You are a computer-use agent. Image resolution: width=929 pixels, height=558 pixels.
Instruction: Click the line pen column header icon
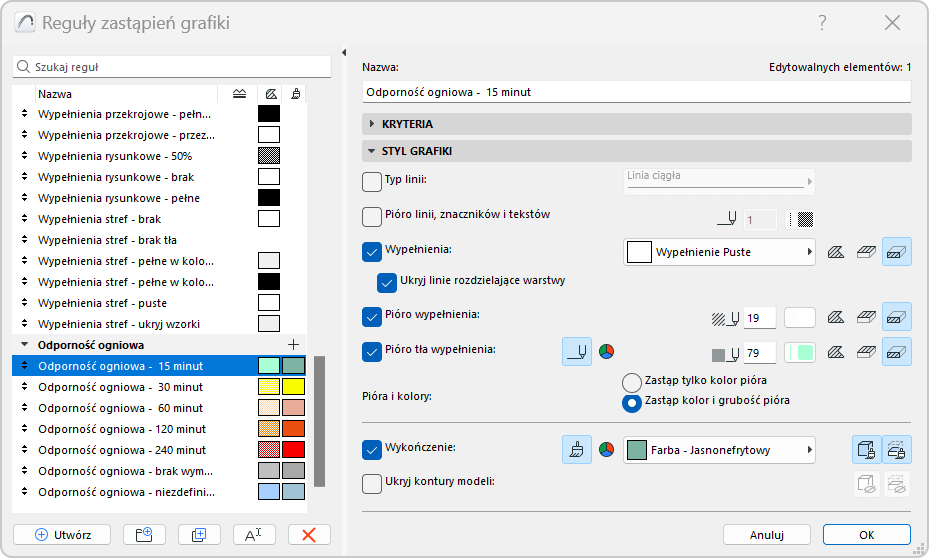tap(239, 94)
